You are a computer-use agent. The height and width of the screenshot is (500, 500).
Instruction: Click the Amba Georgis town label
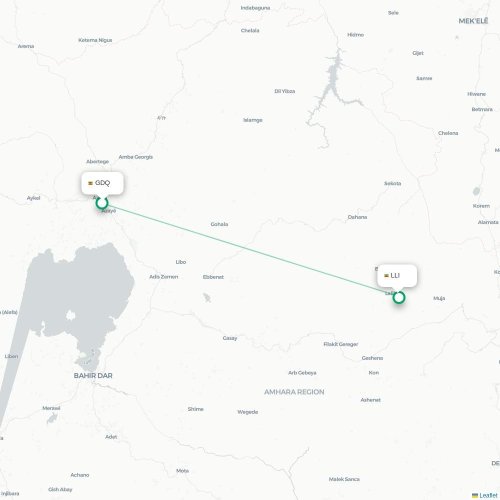pyautogui.click(x=136, y=157)
